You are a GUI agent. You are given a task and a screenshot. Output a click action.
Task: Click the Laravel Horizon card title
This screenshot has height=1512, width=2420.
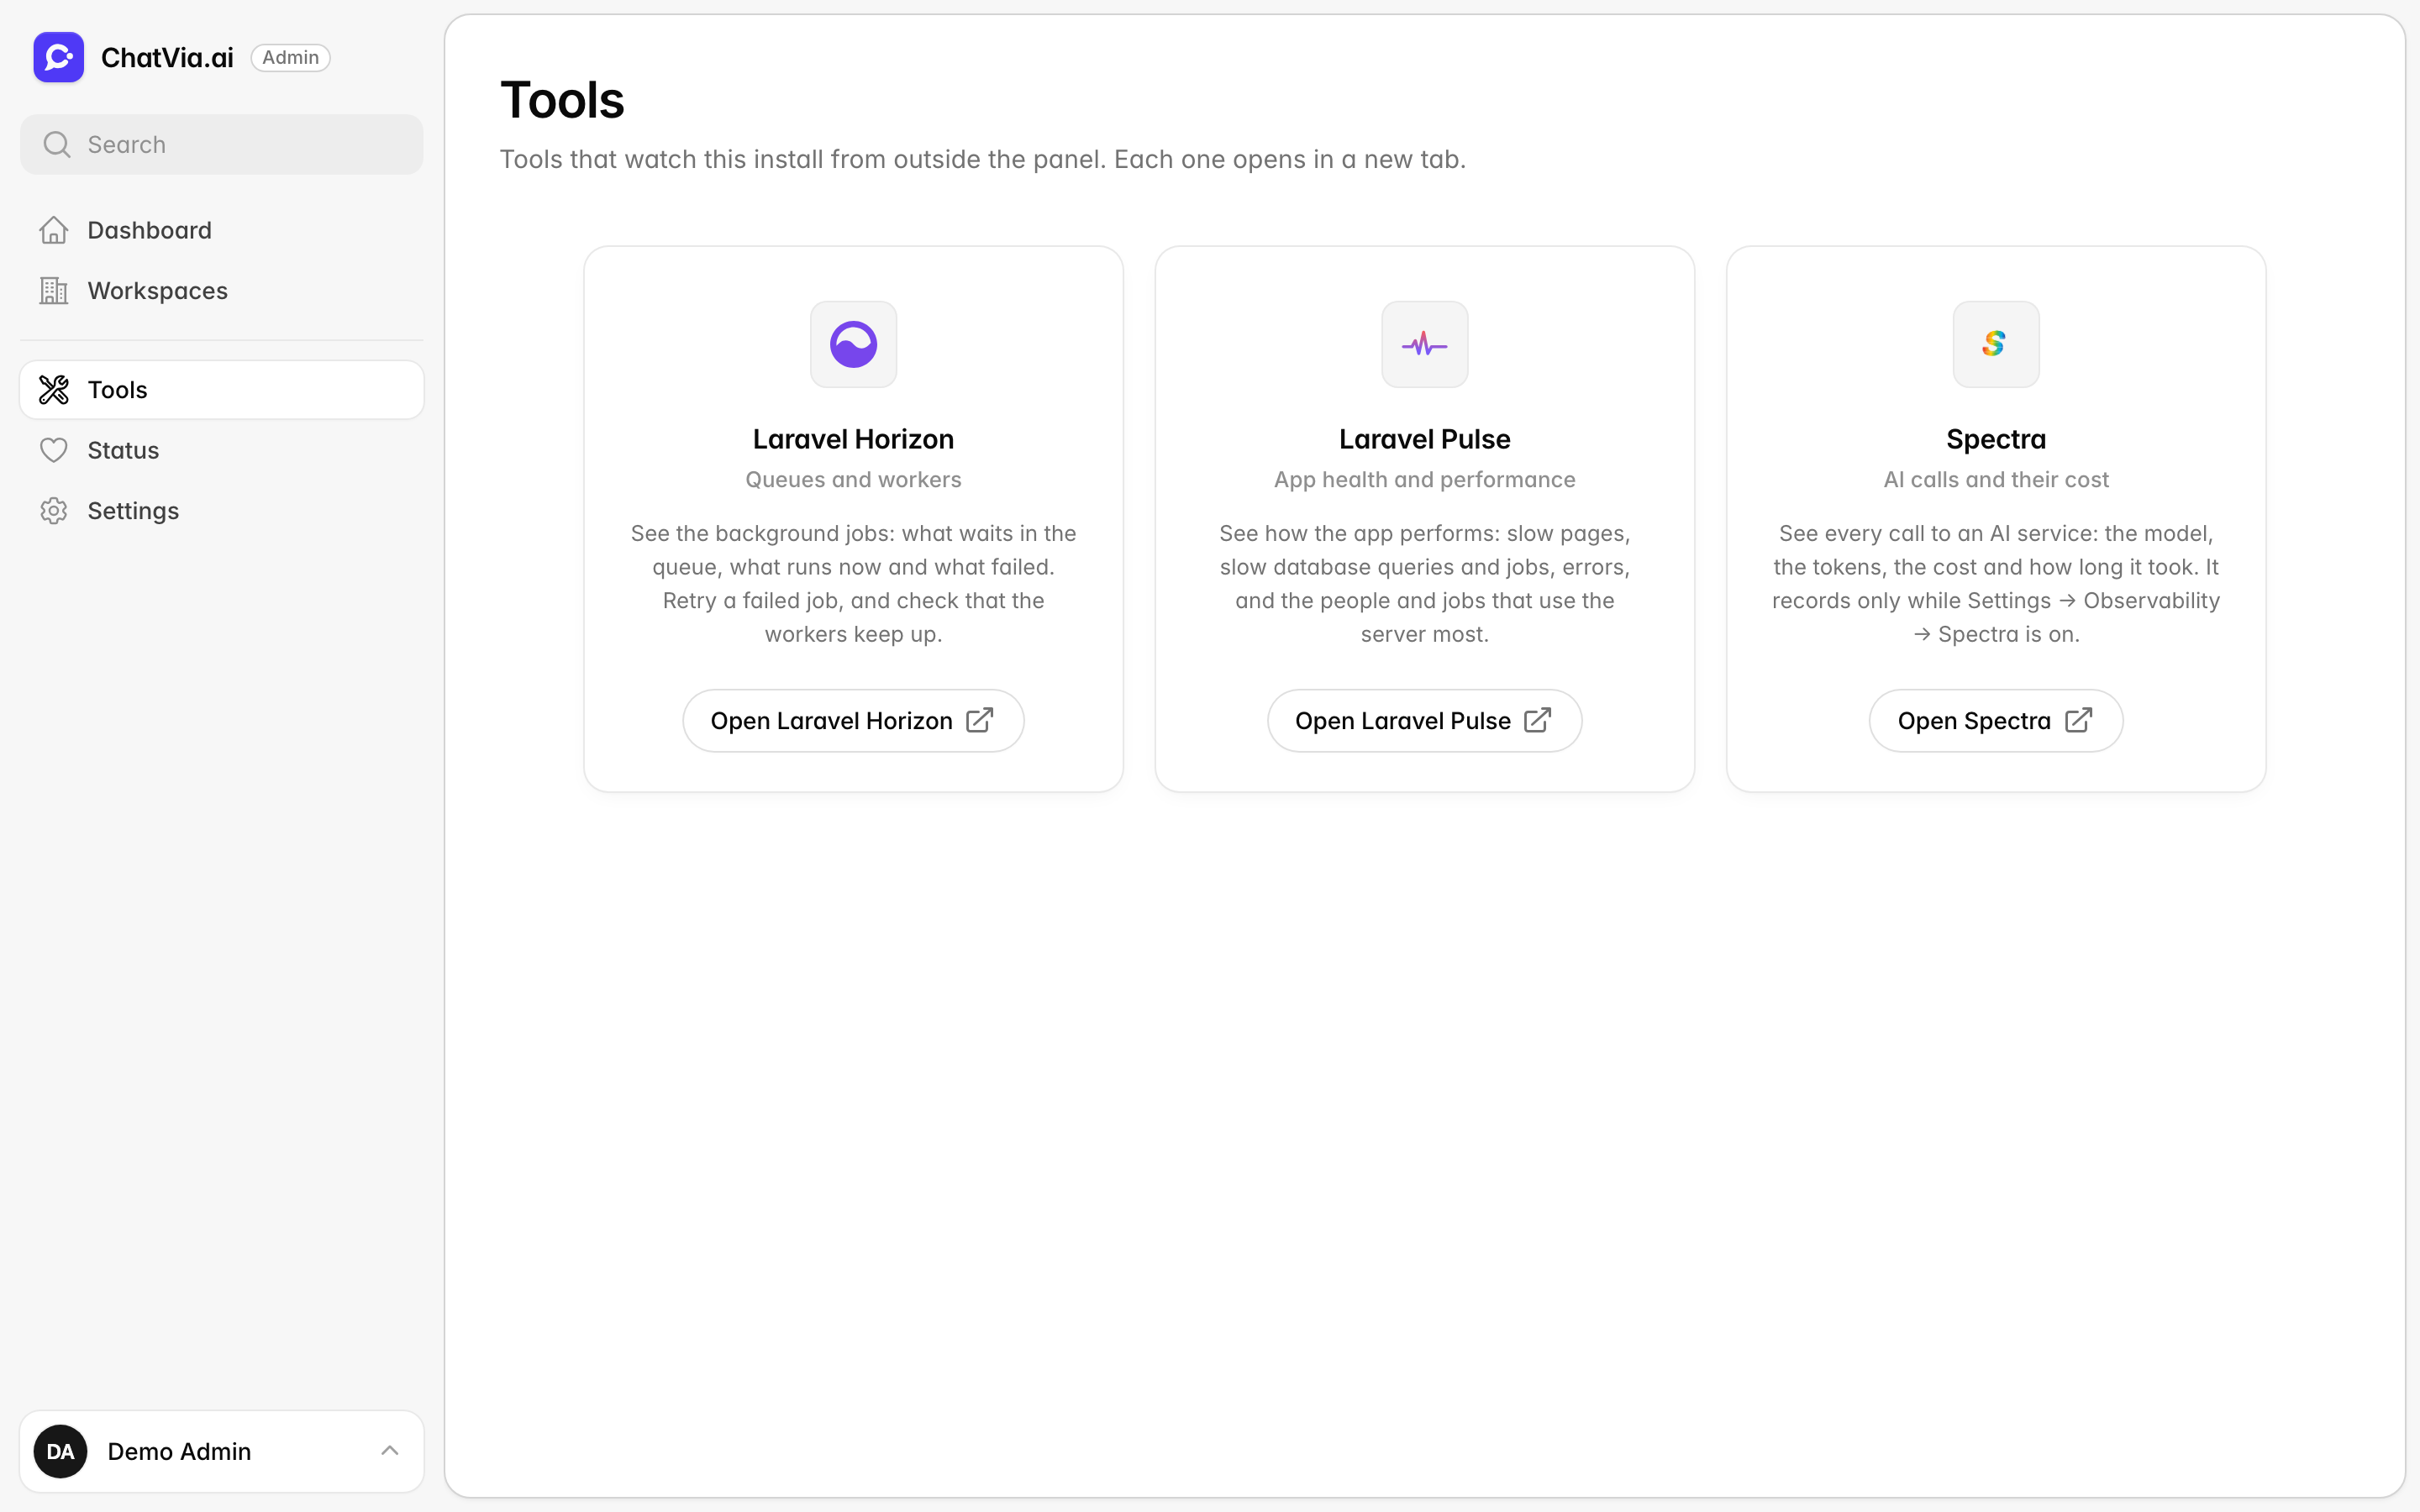(x=853, y=439)
